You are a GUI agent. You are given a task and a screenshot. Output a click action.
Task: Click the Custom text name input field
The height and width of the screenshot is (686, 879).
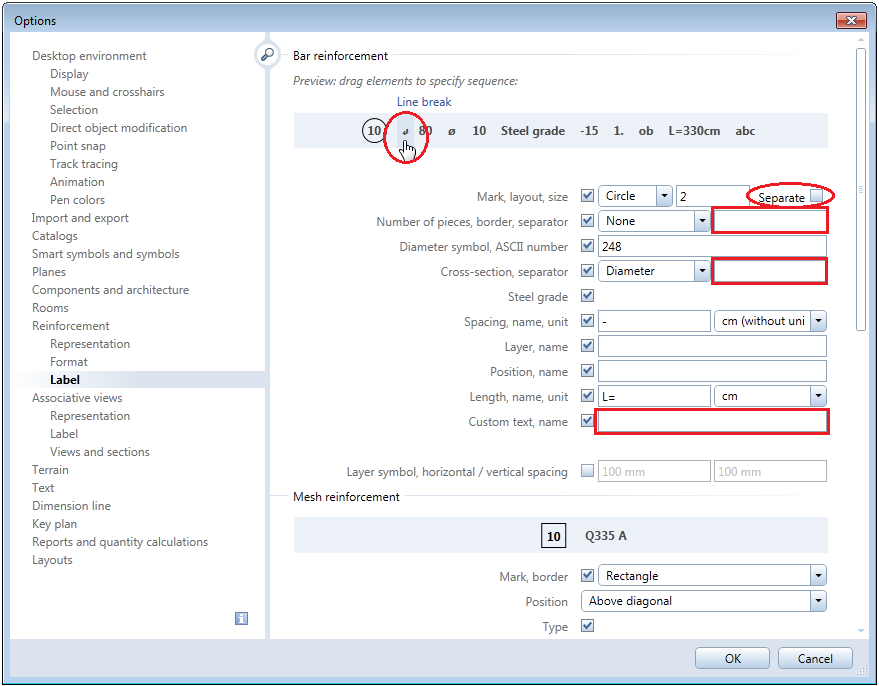711,422
